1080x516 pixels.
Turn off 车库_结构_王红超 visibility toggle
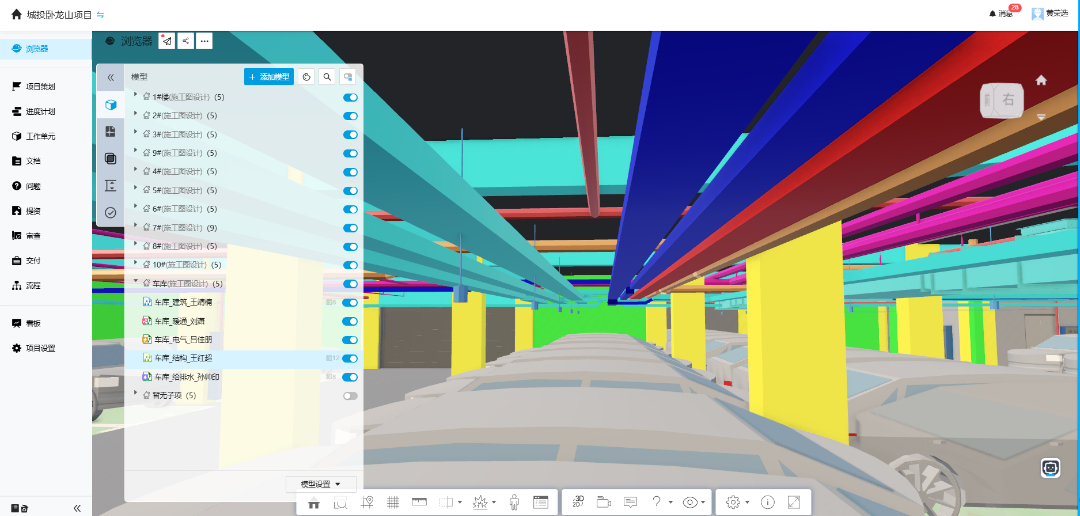tap(350, 358)
